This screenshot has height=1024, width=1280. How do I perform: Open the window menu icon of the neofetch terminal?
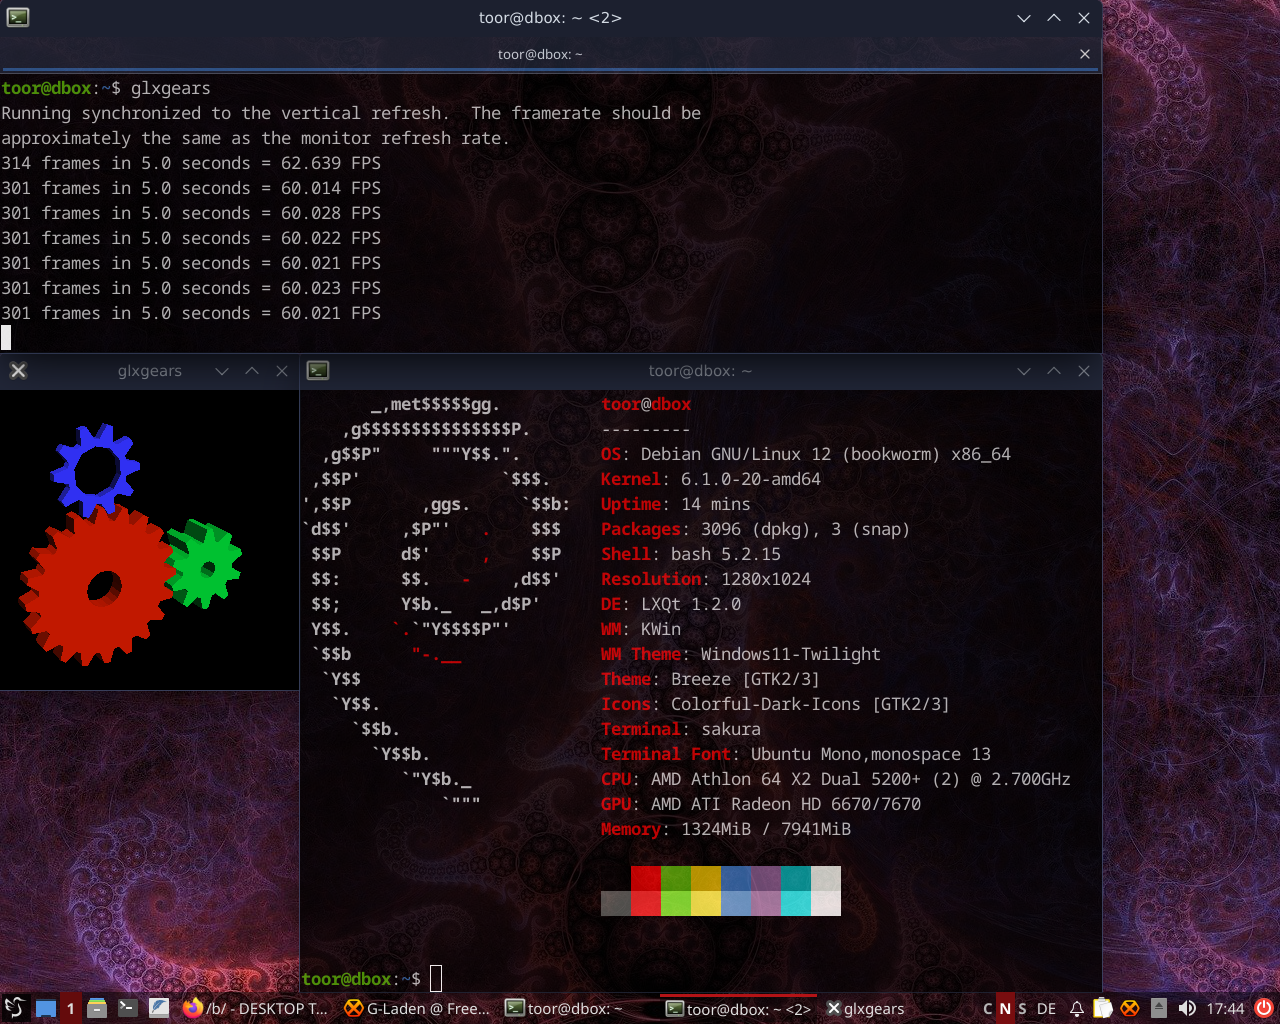(x=318, y=371)
